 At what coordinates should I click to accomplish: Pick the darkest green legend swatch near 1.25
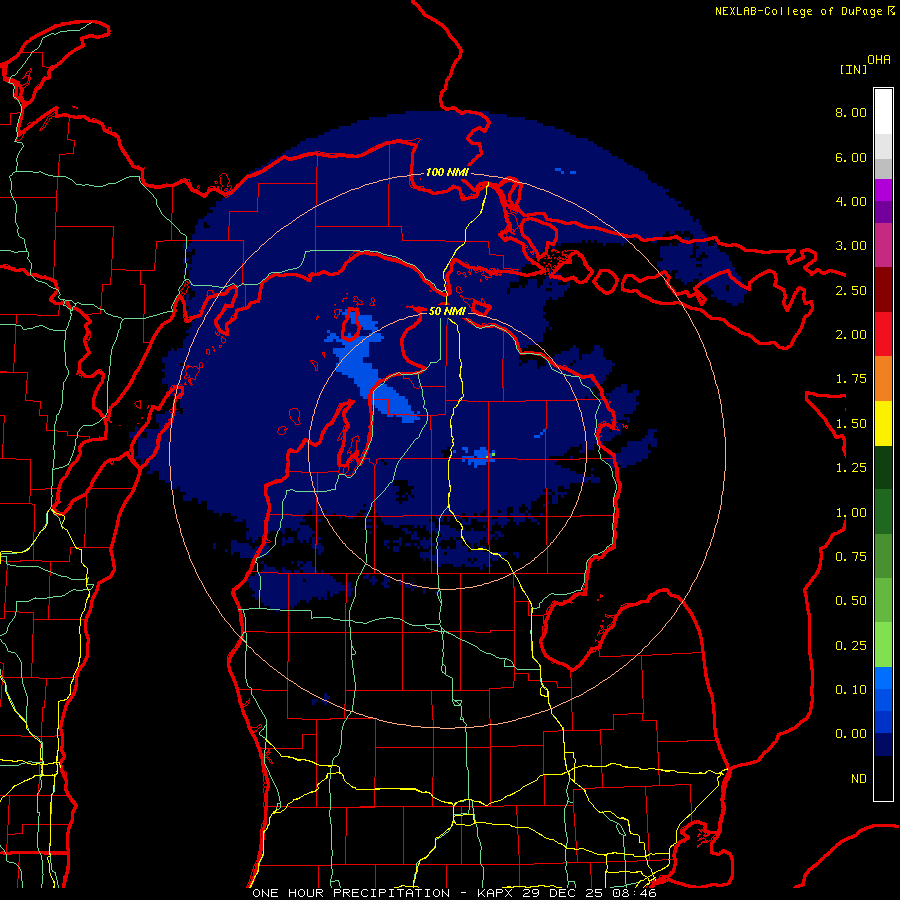pos(883,468)
